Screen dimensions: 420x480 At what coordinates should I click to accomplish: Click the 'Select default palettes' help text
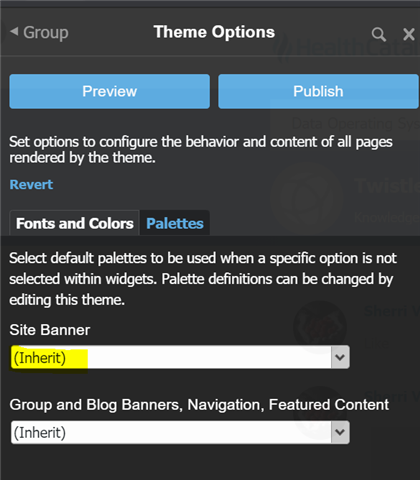[x=203, y=279]
